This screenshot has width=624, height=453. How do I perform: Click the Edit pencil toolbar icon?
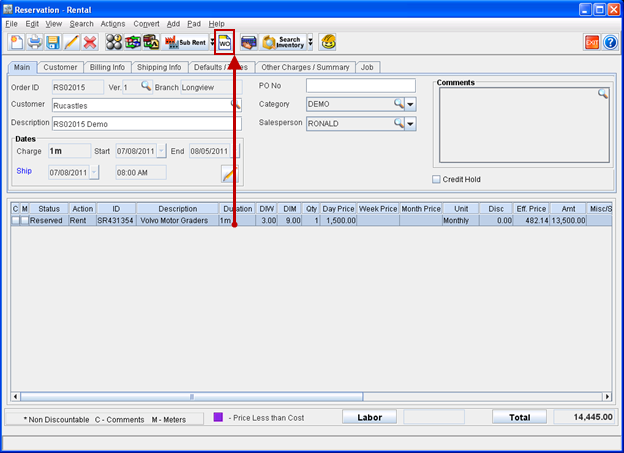71,42
